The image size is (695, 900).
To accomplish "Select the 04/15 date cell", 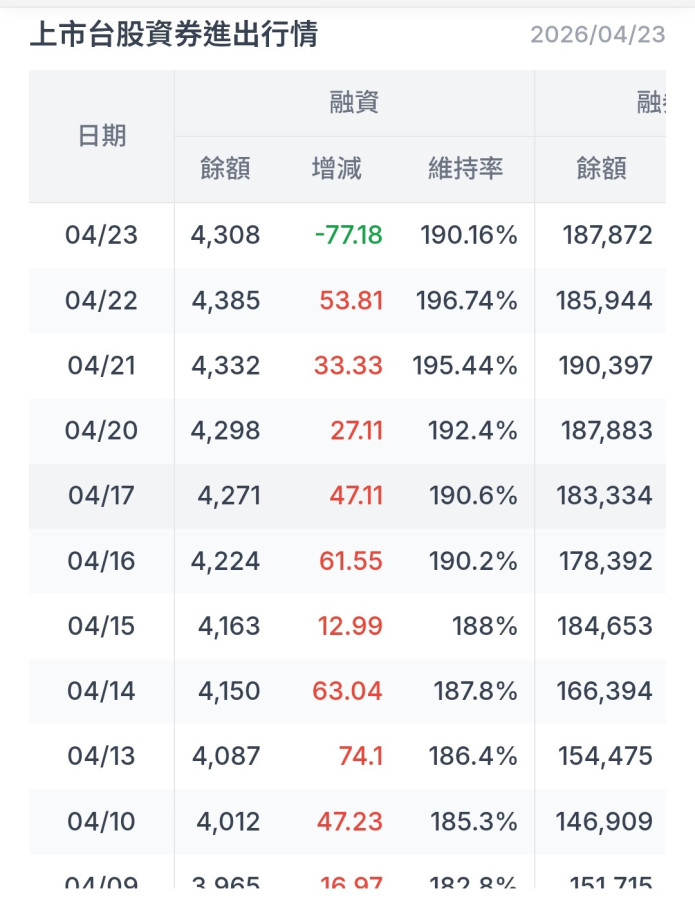I will [102, 626].
